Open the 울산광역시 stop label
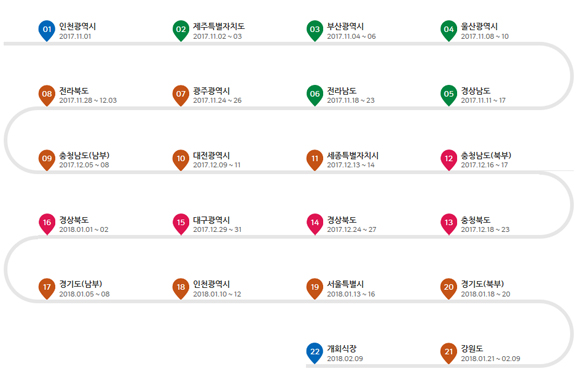The width and height of the screenshot is (580, 374). (x=479, y=26)
